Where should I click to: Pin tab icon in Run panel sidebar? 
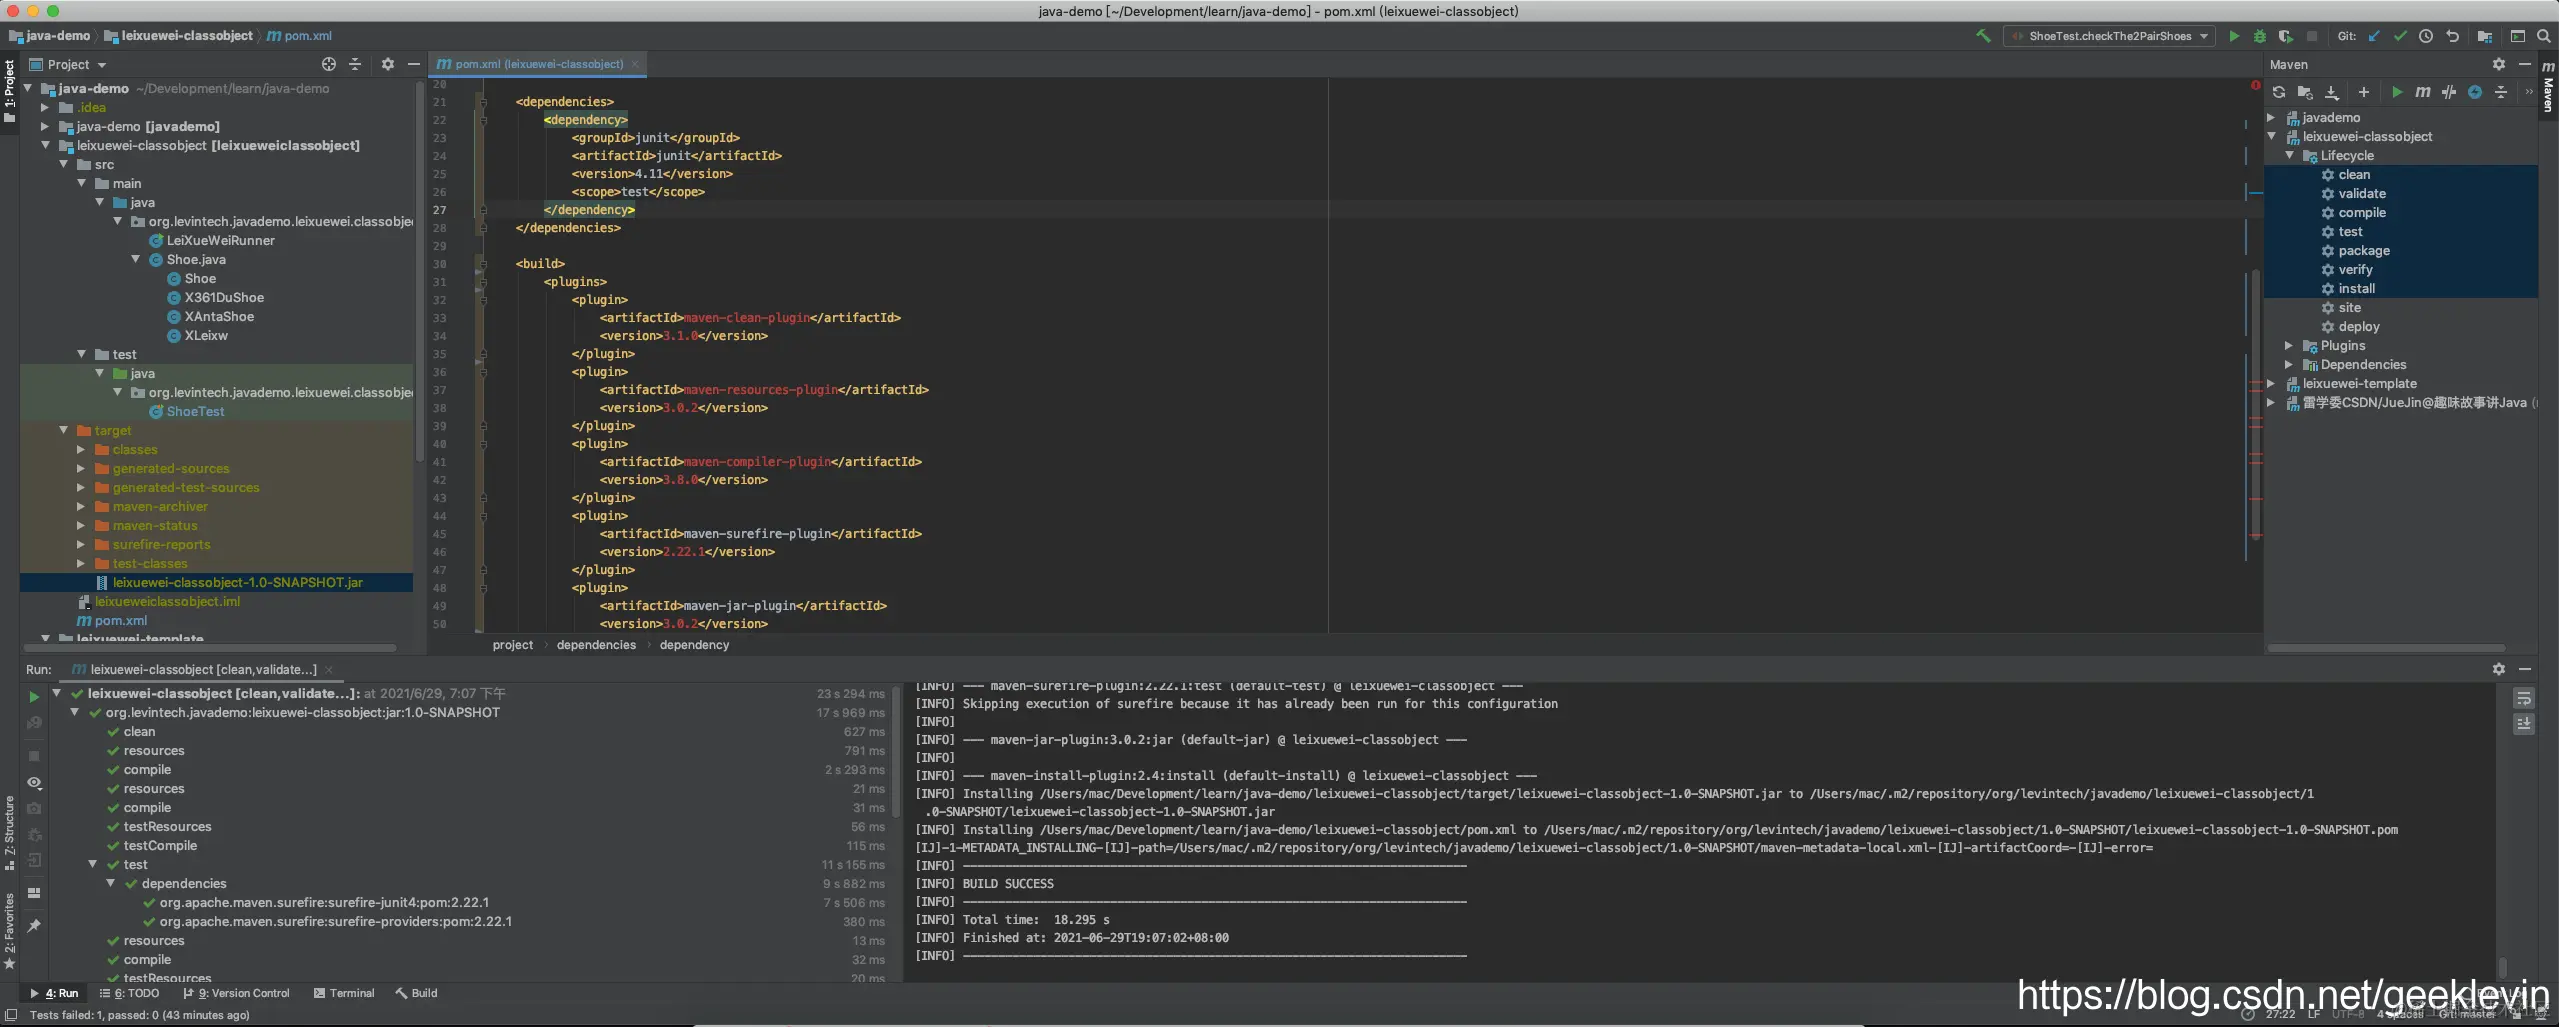34,926
